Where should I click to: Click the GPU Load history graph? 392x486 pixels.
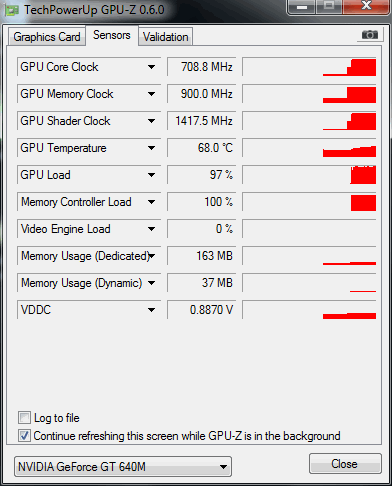click(309, 175)
